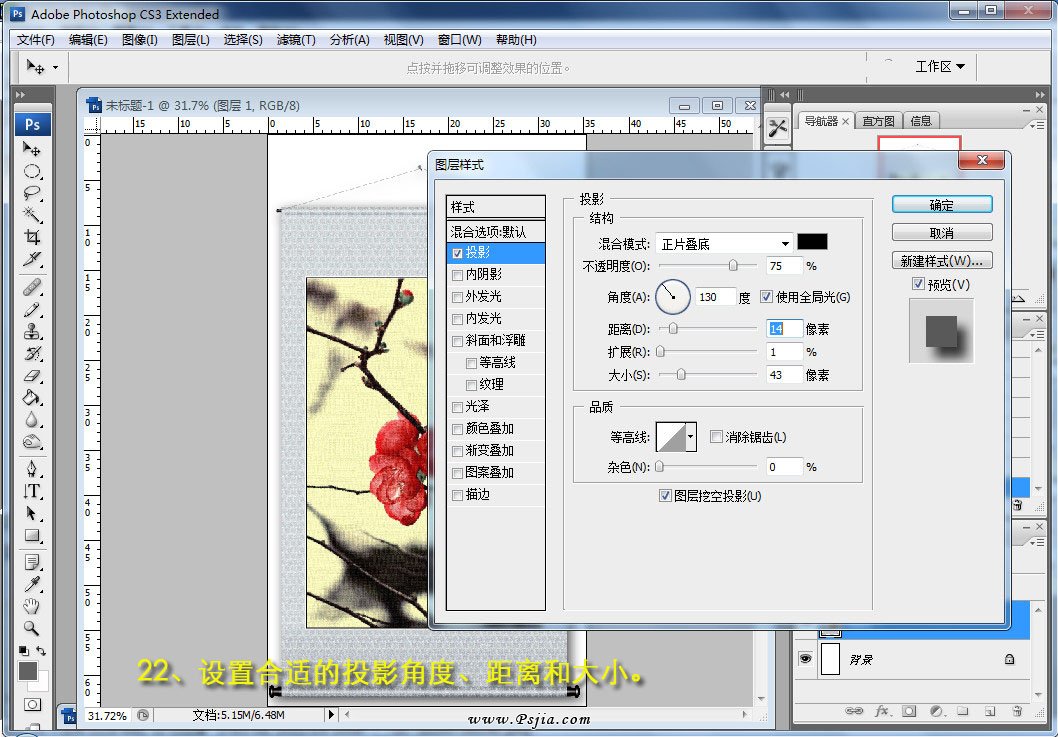Select the Zoom tool

pos(32,628)
